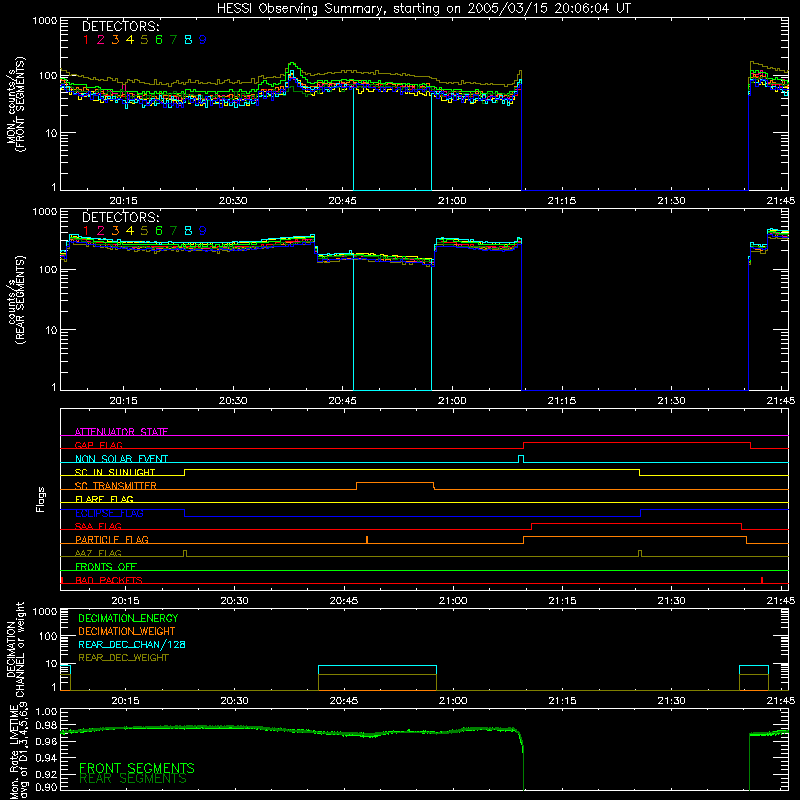Select dark green detector 7 in front segments legend

[173, 40]
